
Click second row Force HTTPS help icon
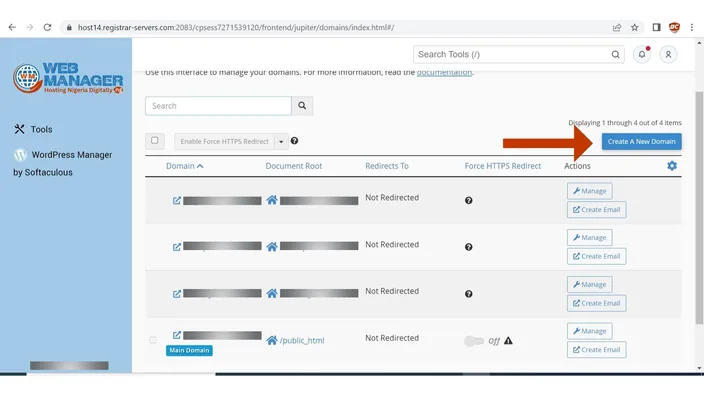468,247
